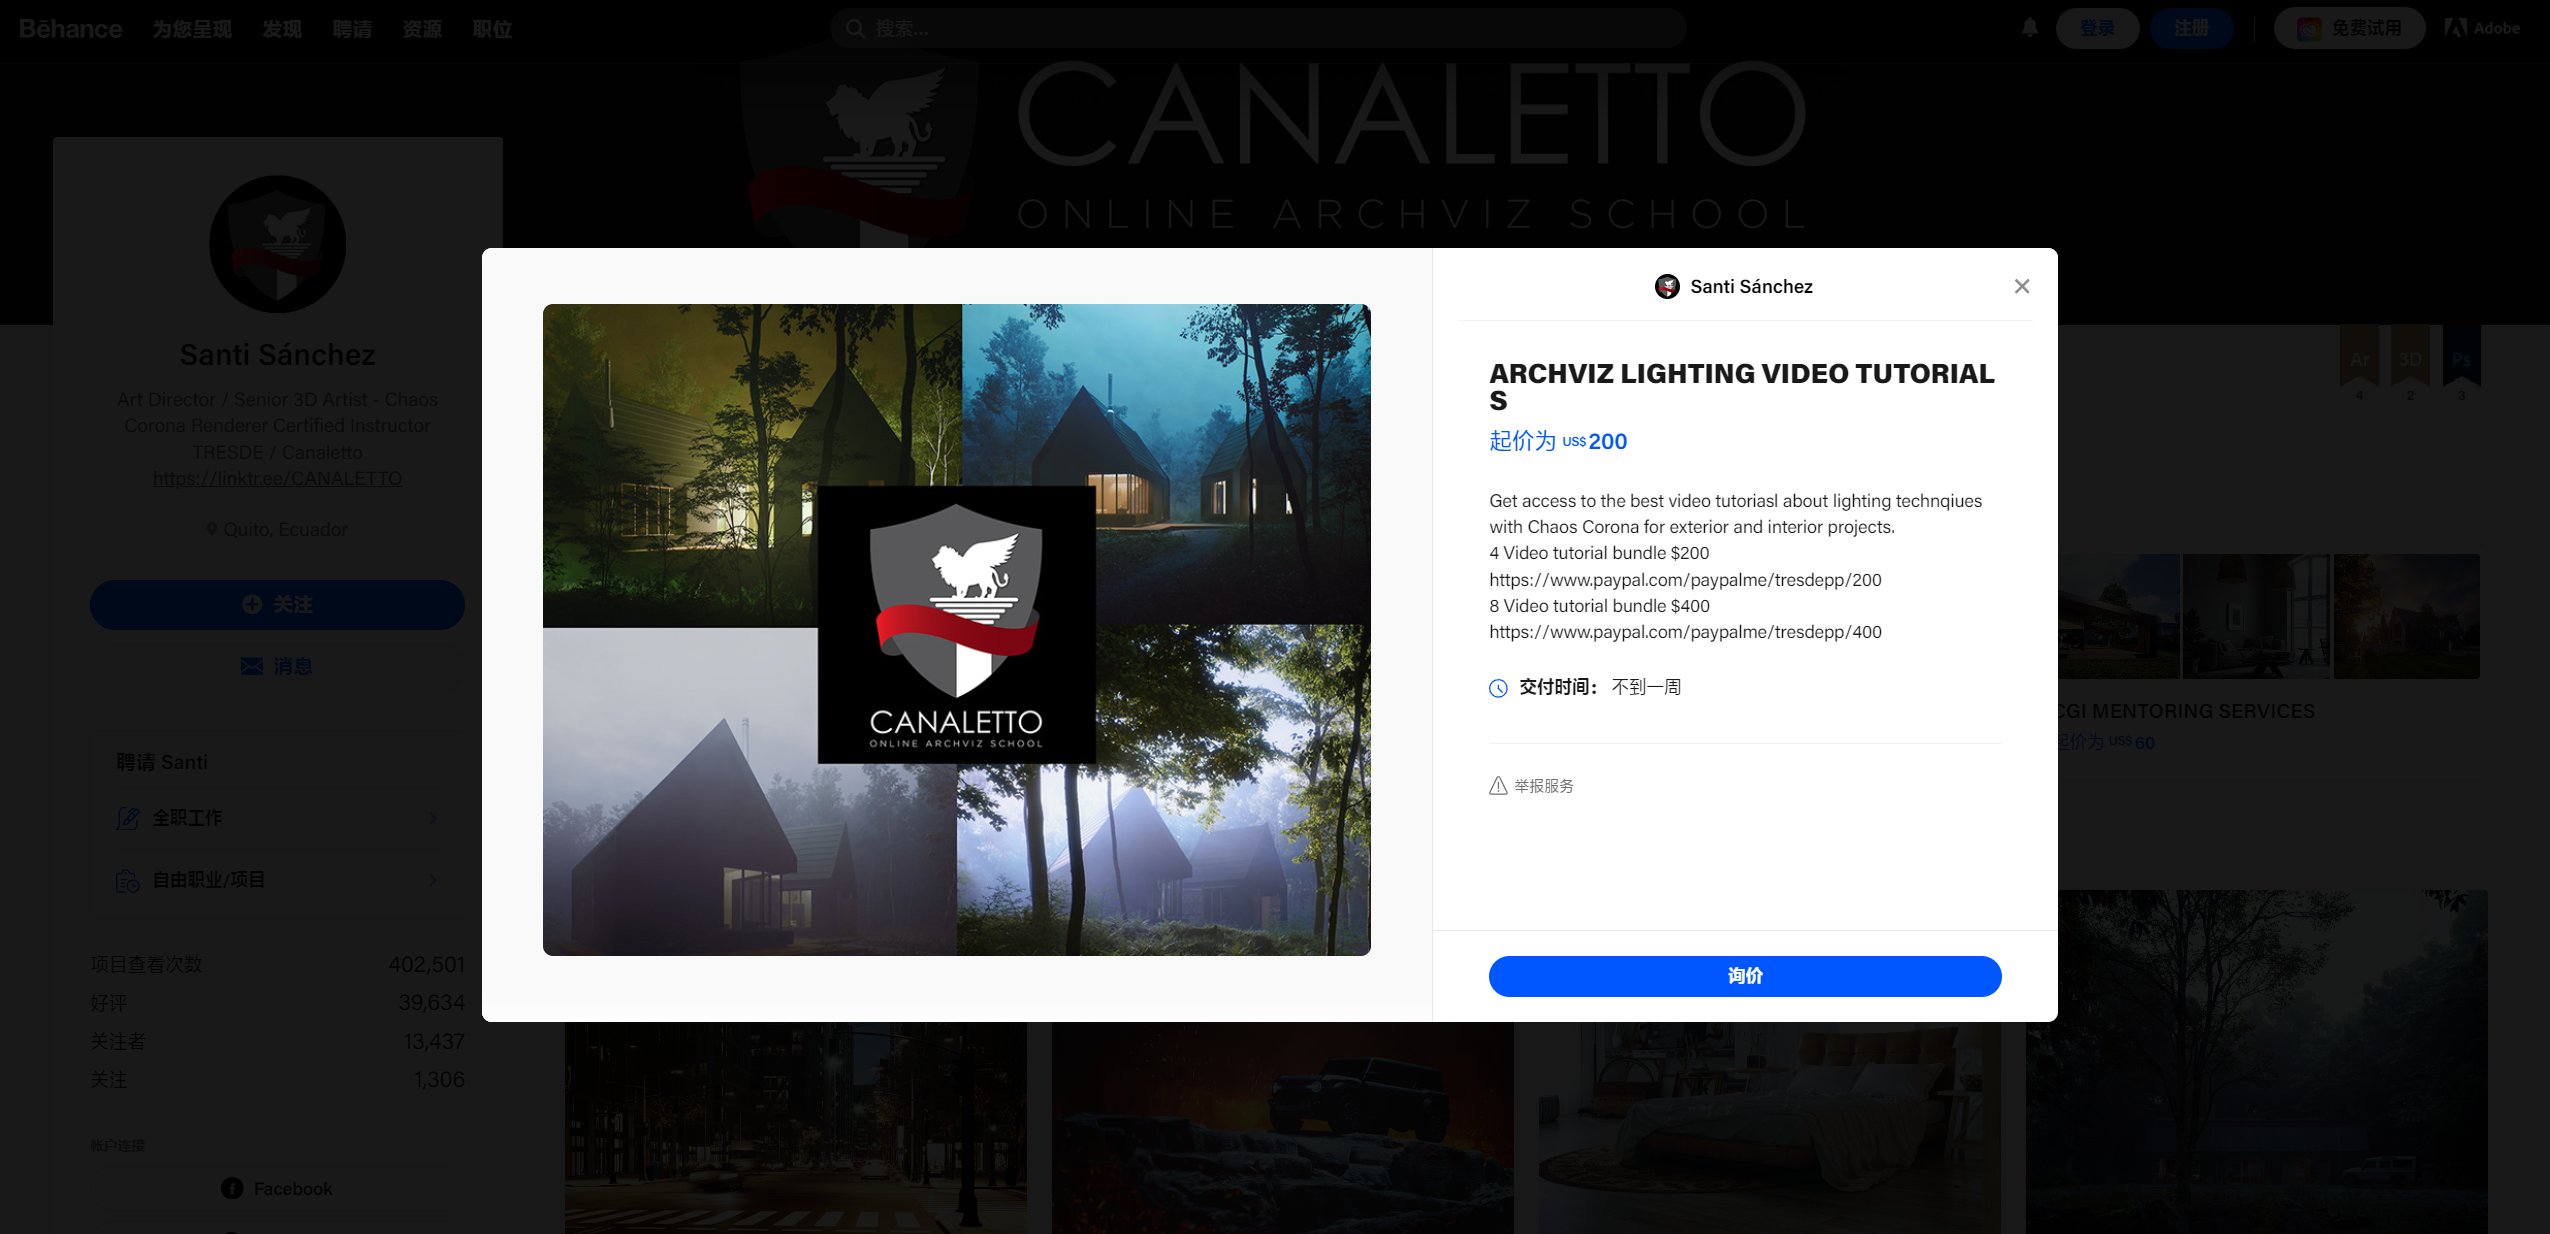Click the 项目查看次数 402,501 stat

click(277, 965)
